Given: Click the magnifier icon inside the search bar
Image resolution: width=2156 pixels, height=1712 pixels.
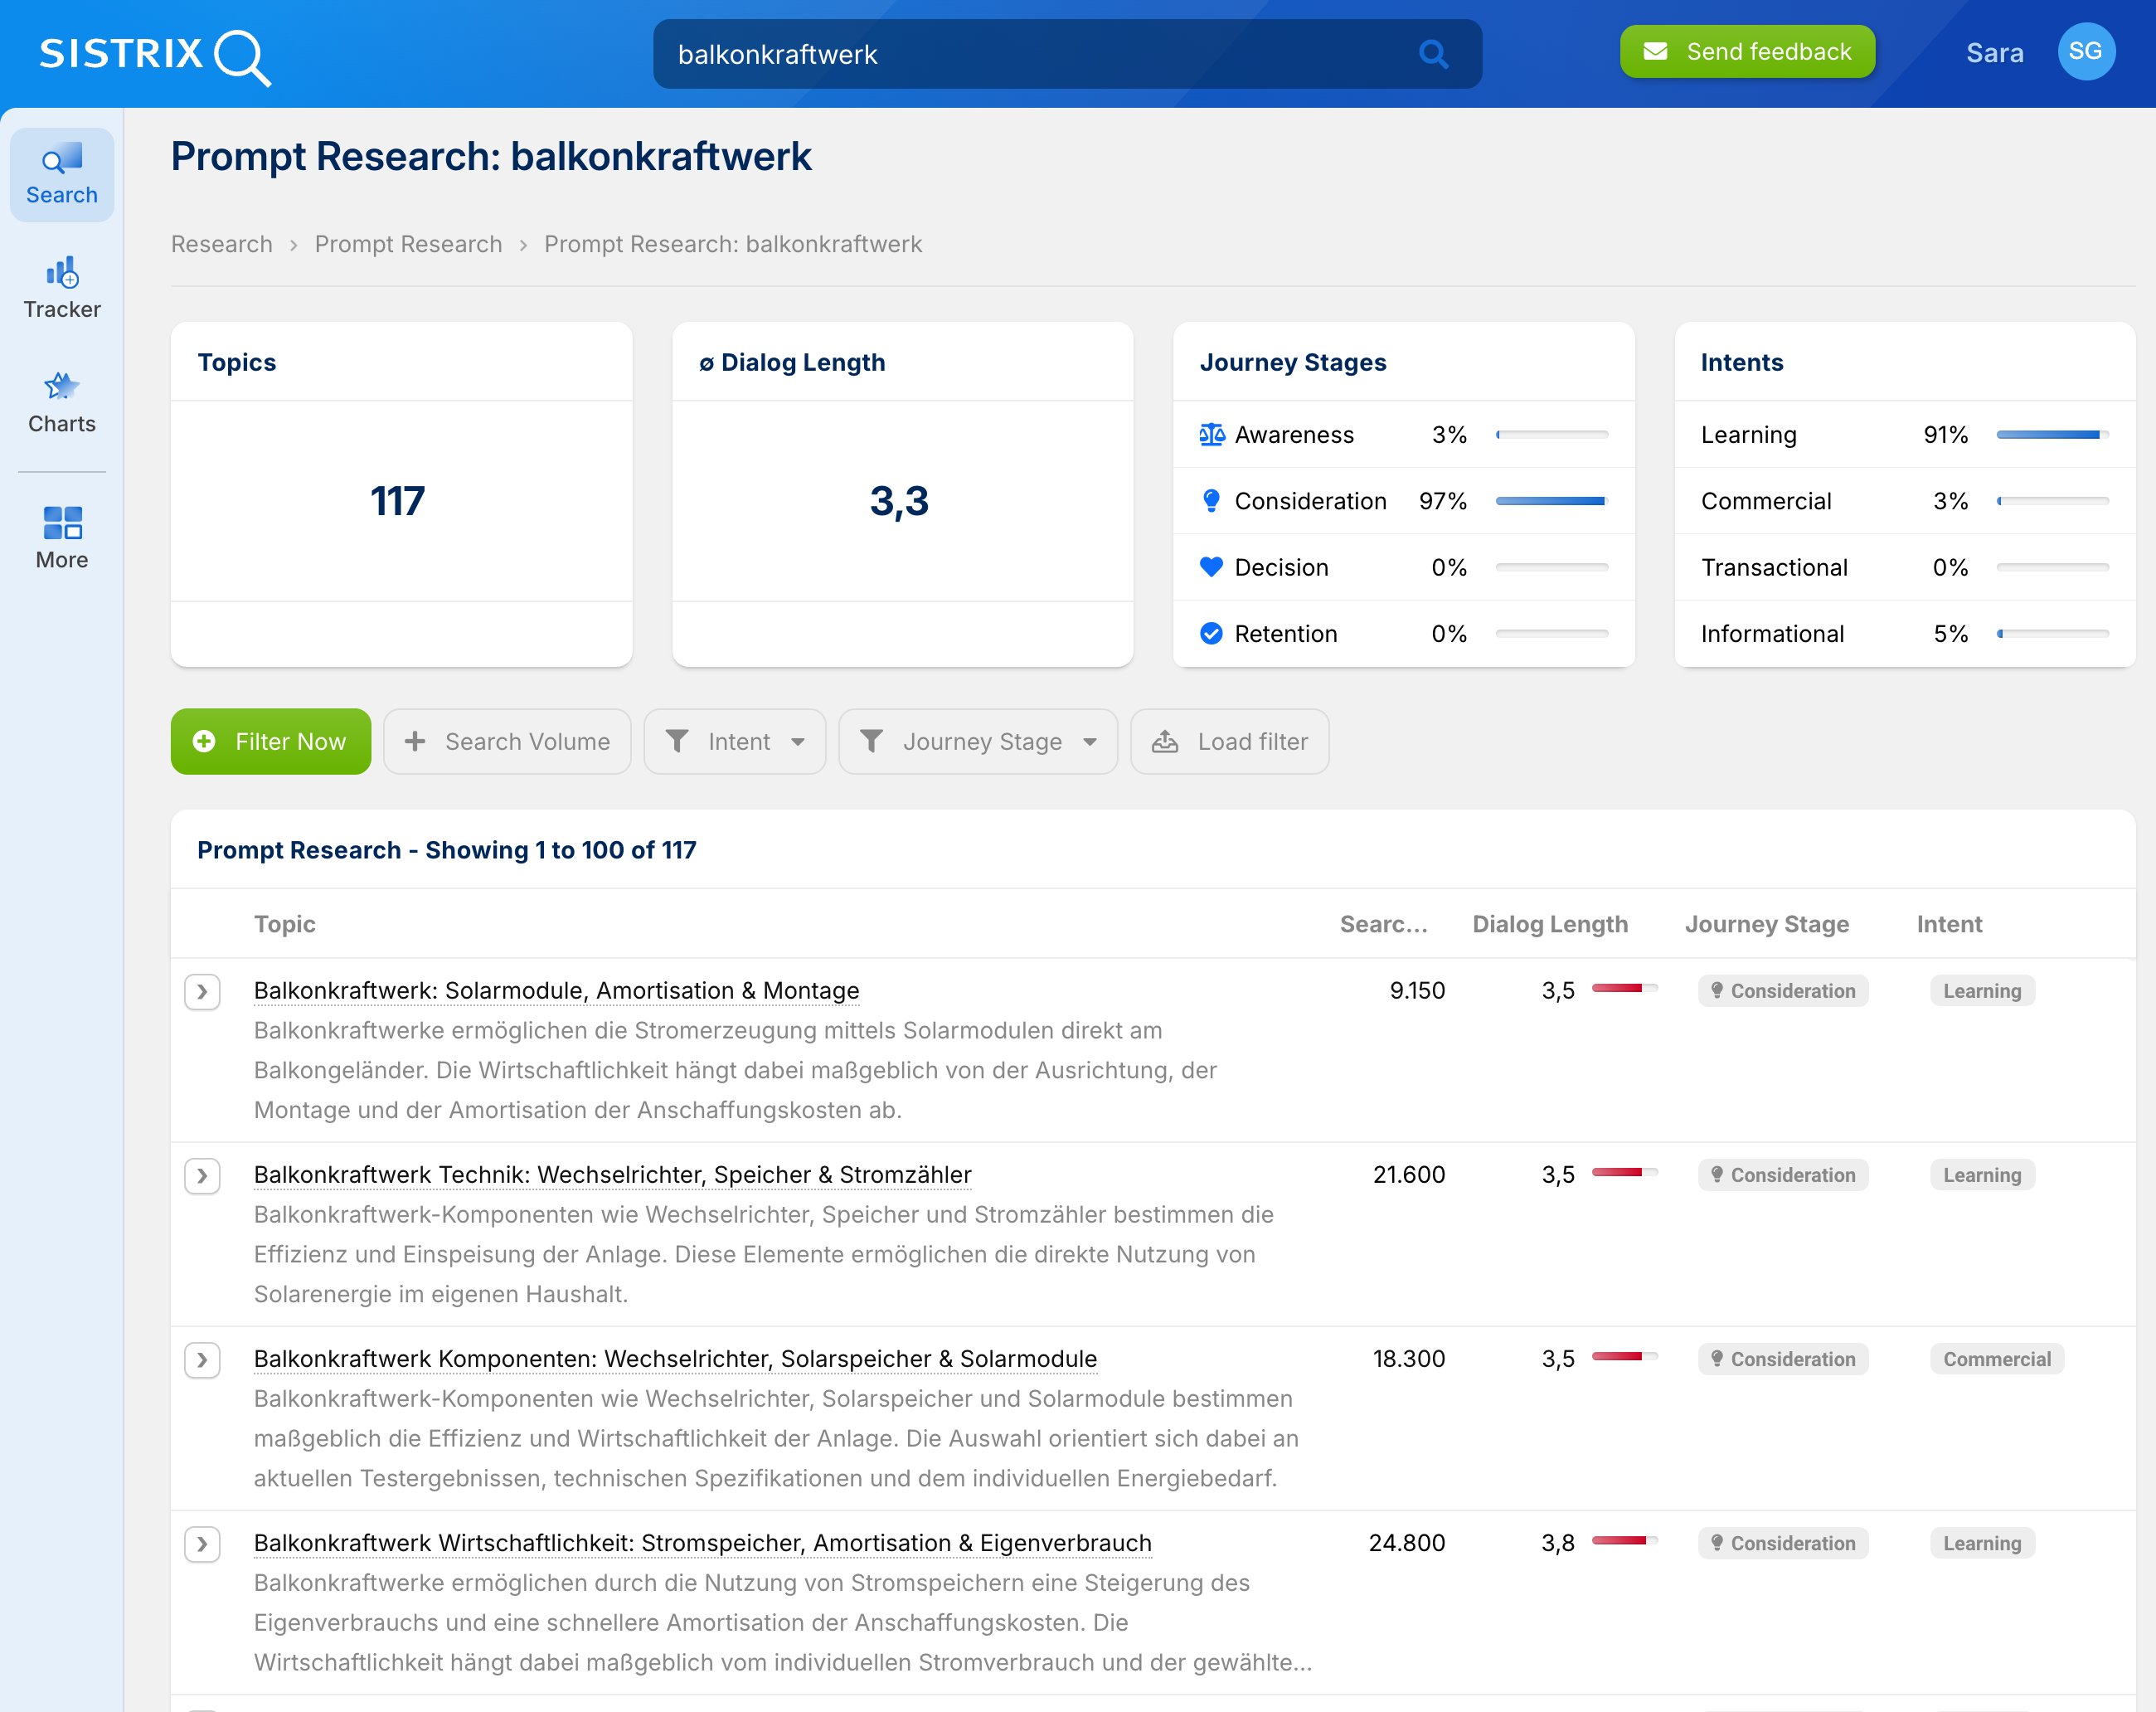Looking at the screenshot, I should click(1434, 54).
